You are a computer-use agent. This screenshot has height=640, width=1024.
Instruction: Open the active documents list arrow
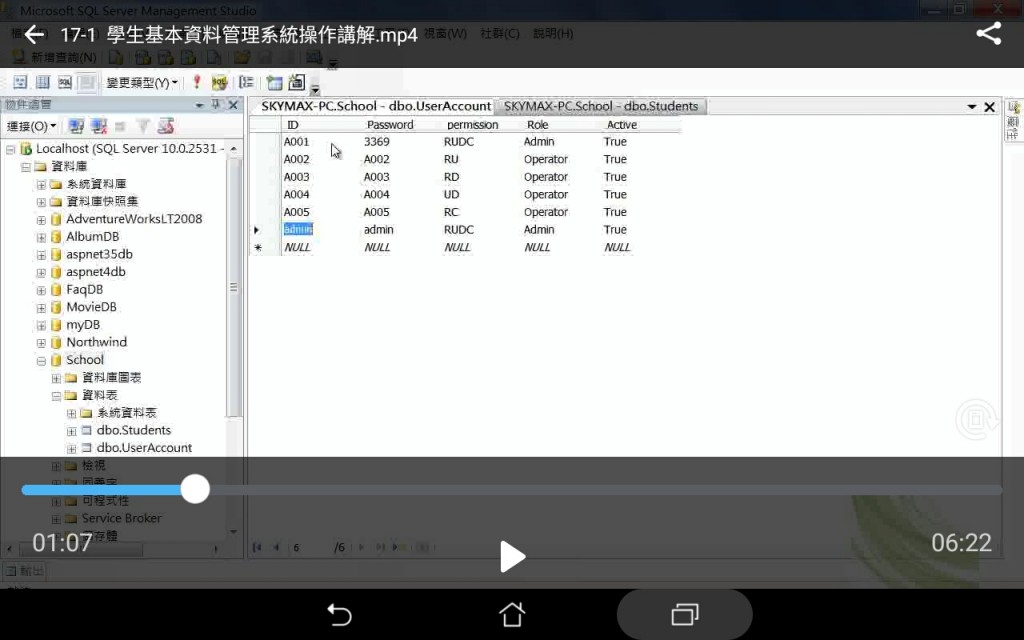pos(972,106)
